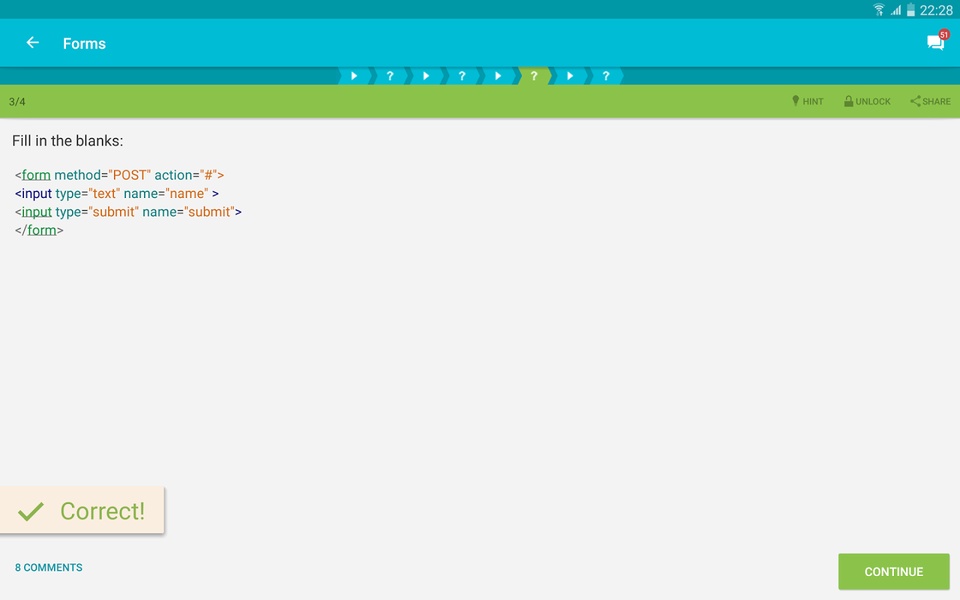
Task: Click the input type="text" code line
Action: tap(117, 193)
